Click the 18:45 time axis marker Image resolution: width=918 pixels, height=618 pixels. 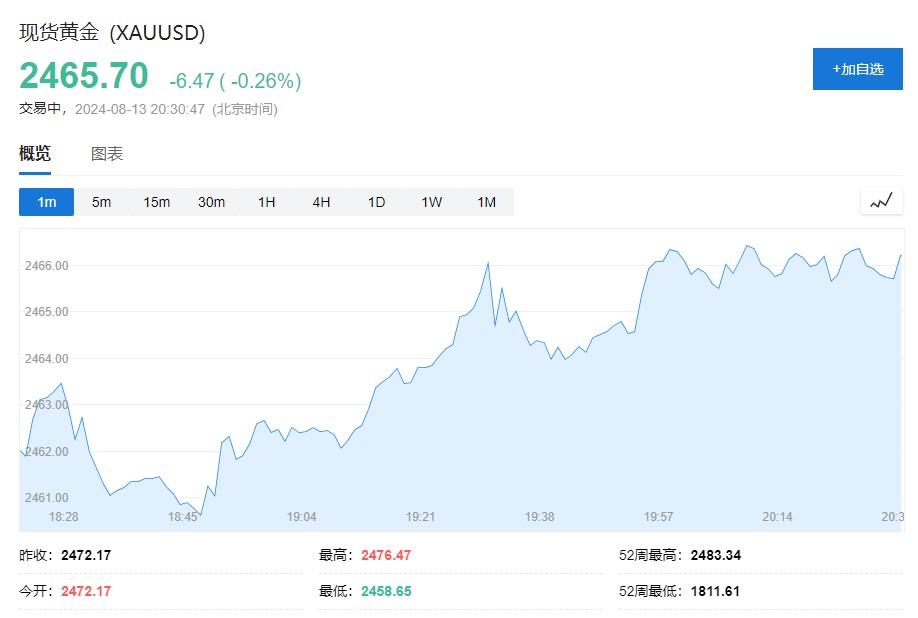coord(183,517)
